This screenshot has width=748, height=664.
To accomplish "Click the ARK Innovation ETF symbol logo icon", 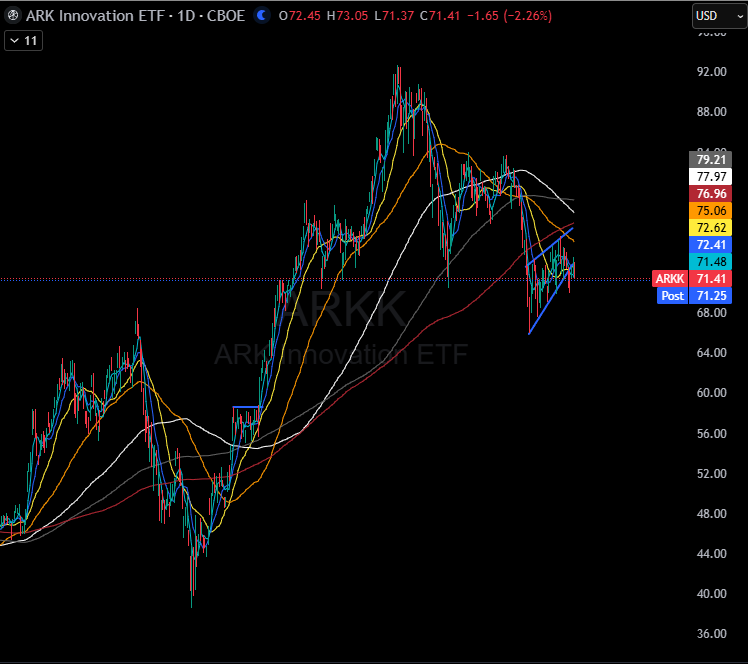I will point(13,16).
